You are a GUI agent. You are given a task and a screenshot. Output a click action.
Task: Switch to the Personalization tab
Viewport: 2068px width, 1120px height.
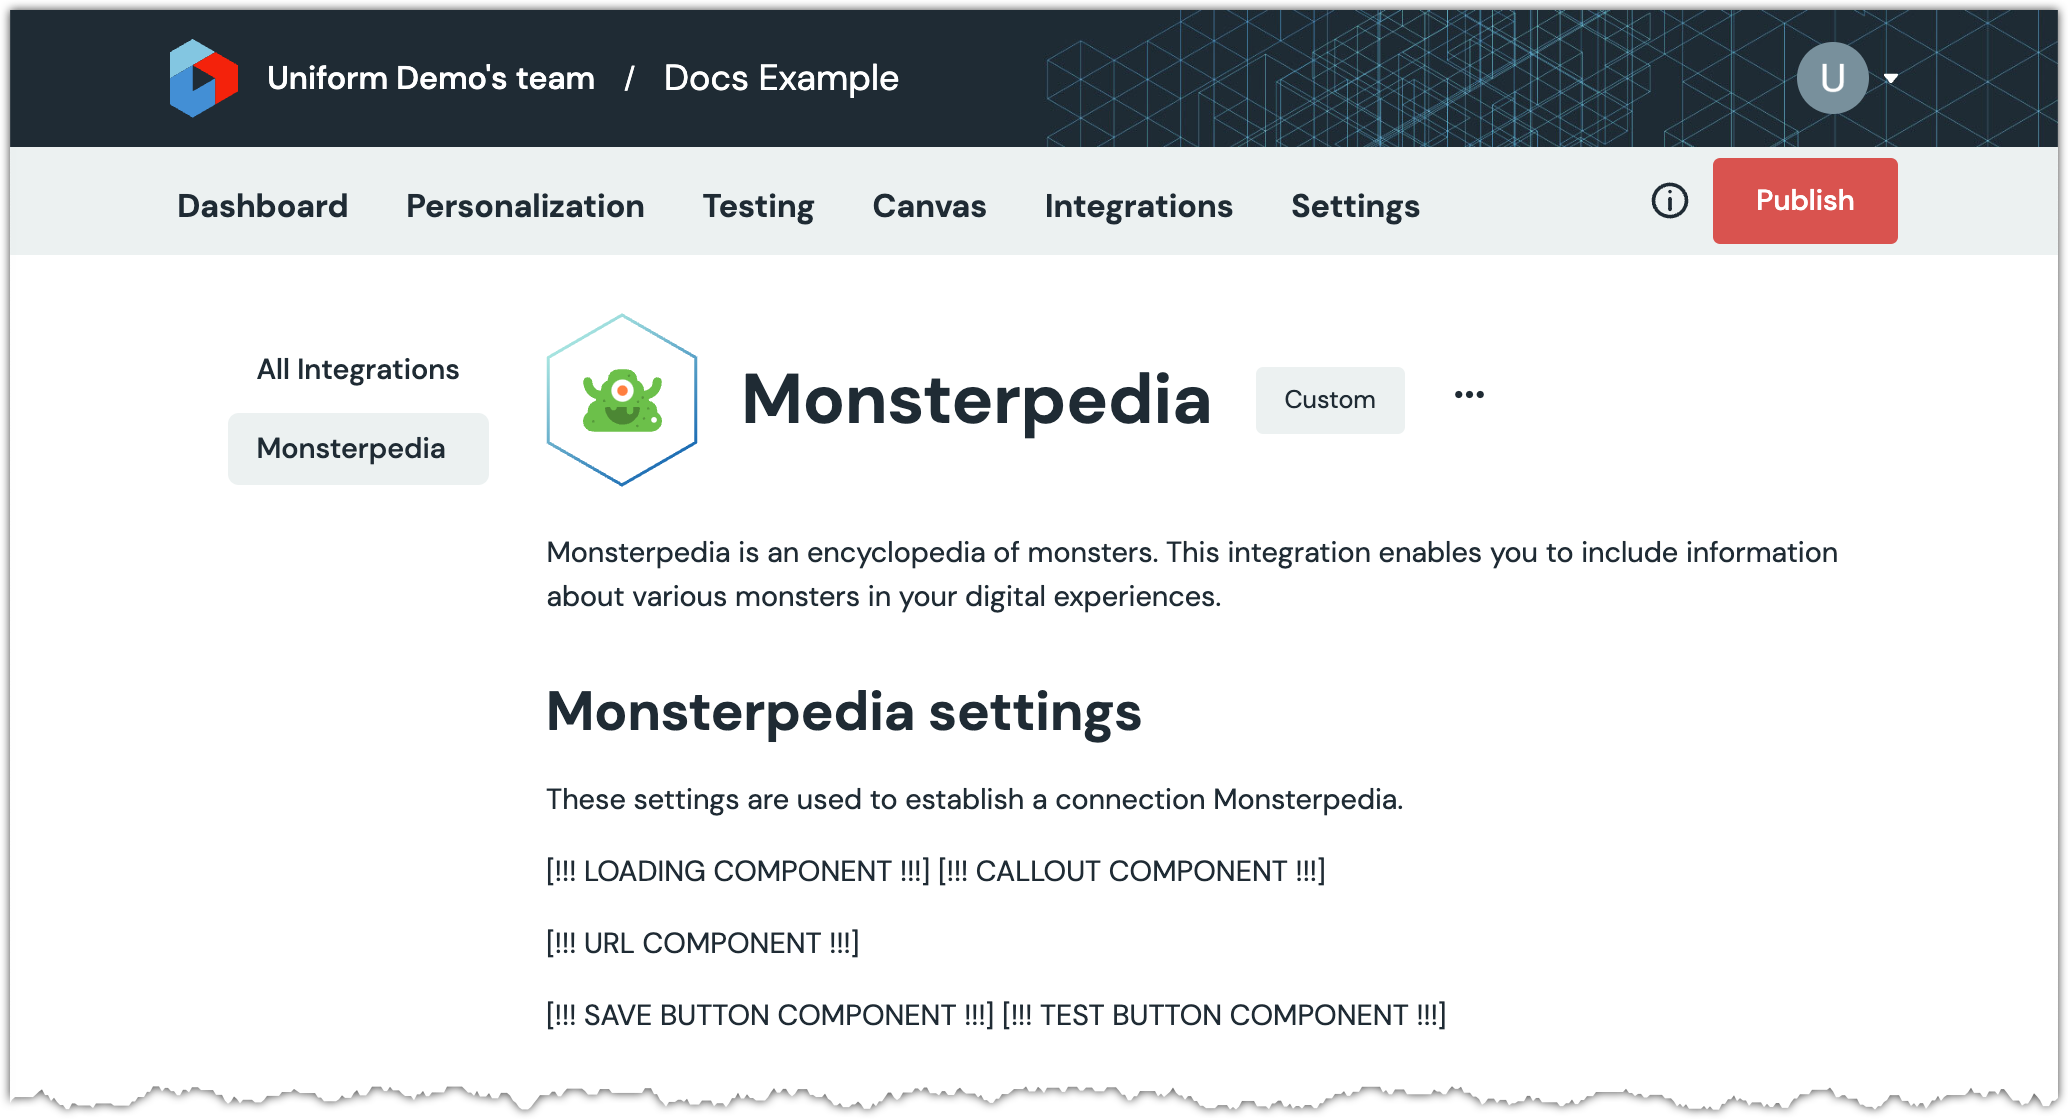tap(525, 206)
